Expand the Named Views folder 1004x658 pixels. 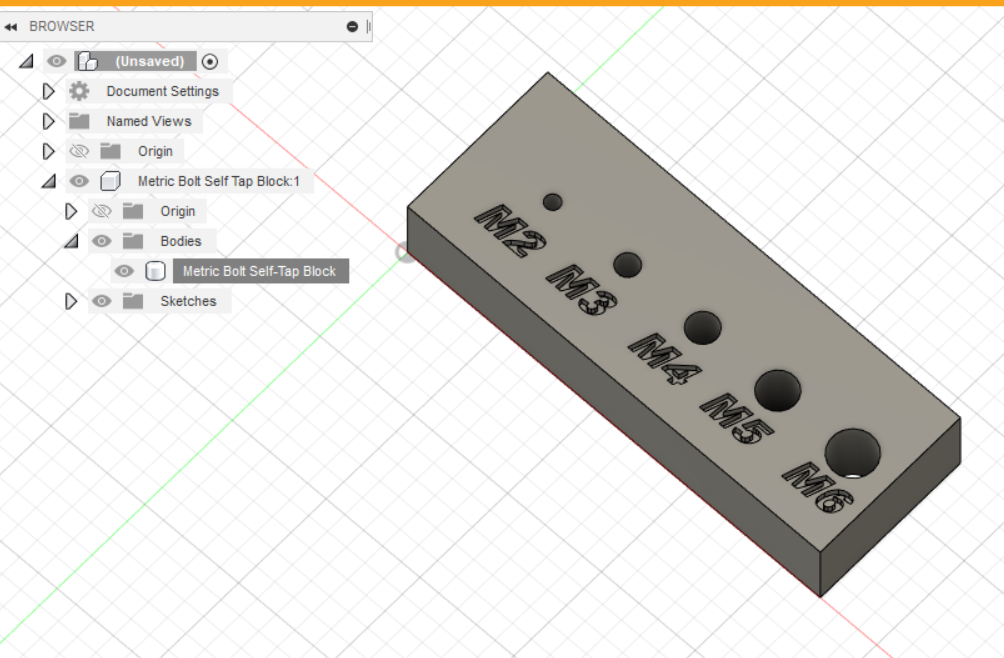point(47,120)
